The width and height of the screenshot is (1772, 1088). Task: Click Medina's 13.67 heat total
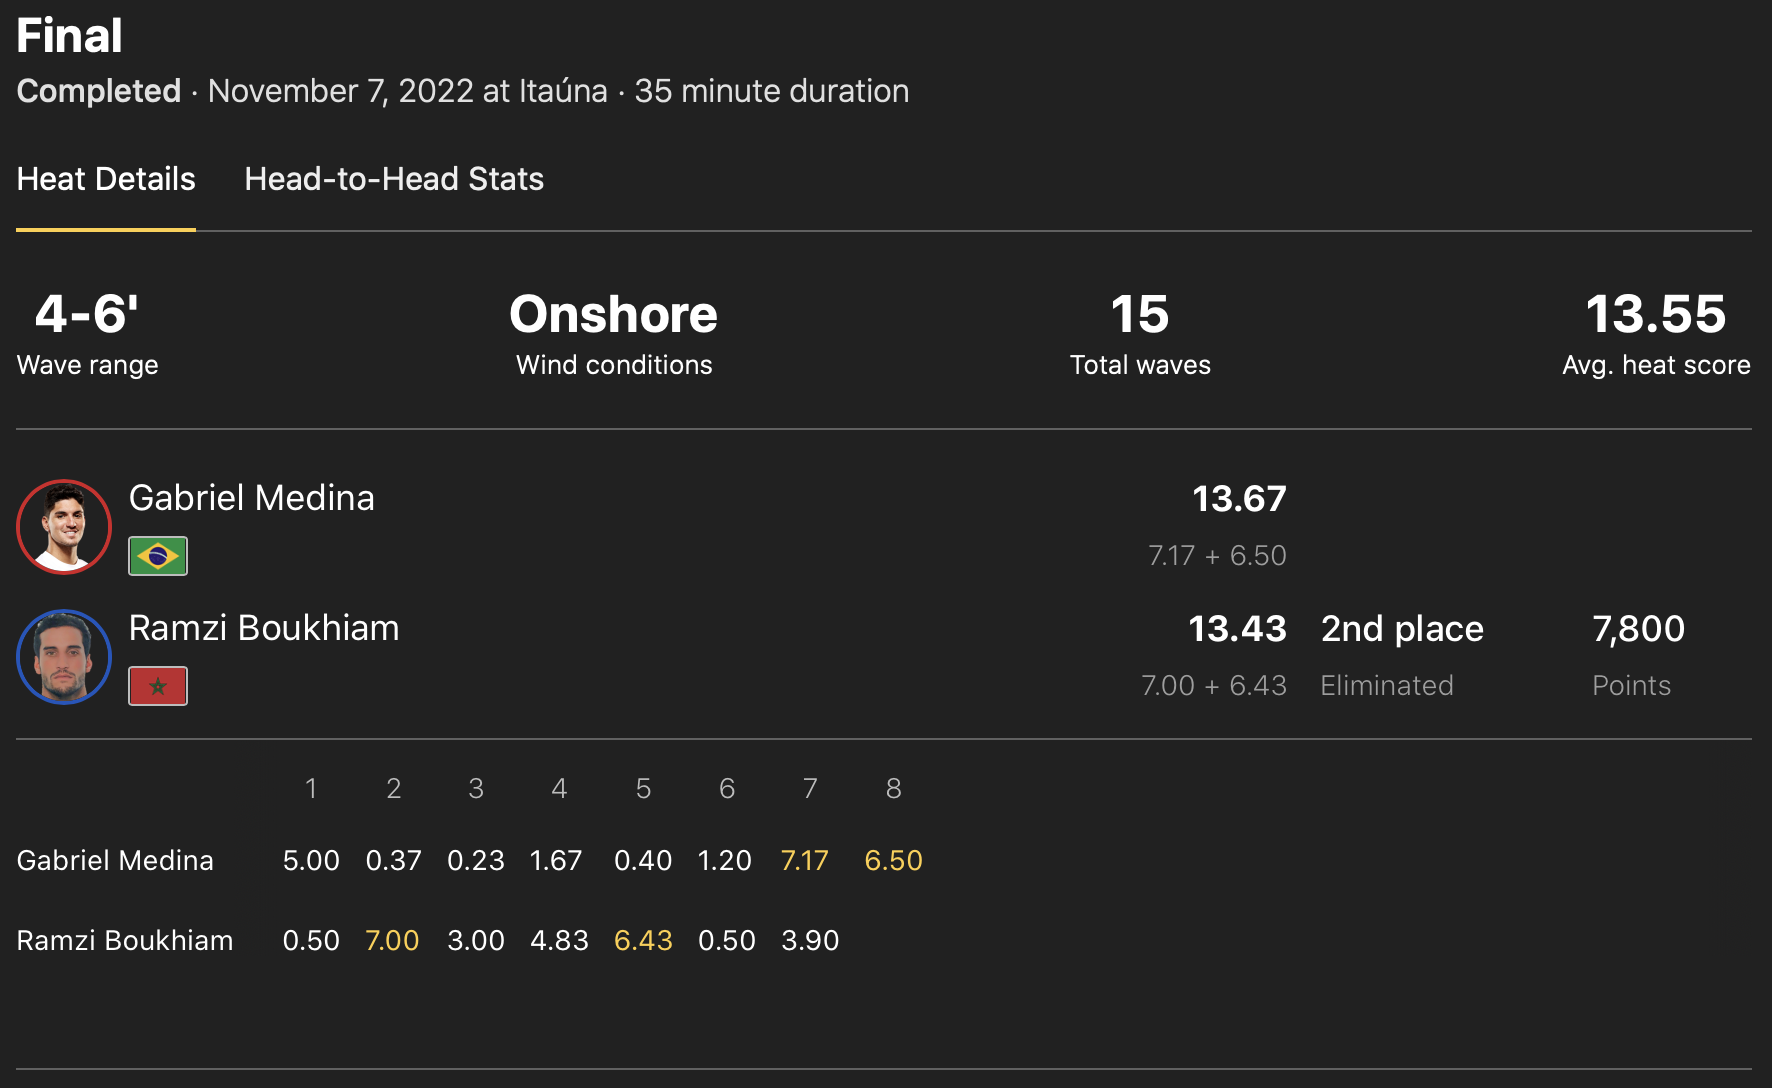1239,499
